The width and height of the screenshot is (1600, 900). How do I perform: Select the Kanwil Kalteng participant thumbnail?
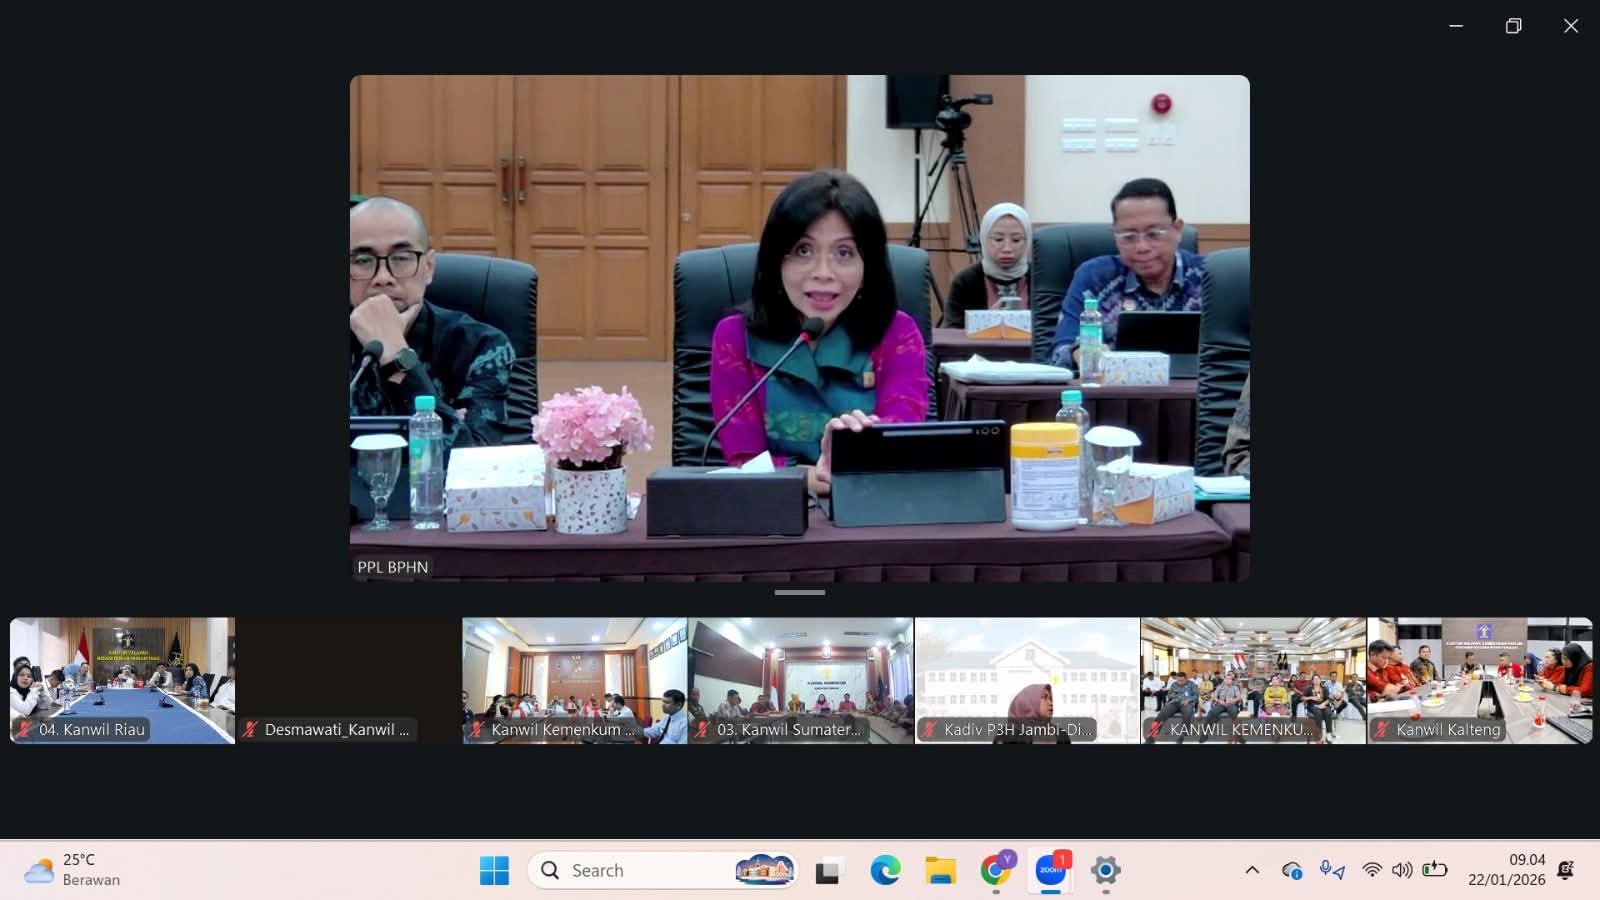click(x=1479, y=680)
